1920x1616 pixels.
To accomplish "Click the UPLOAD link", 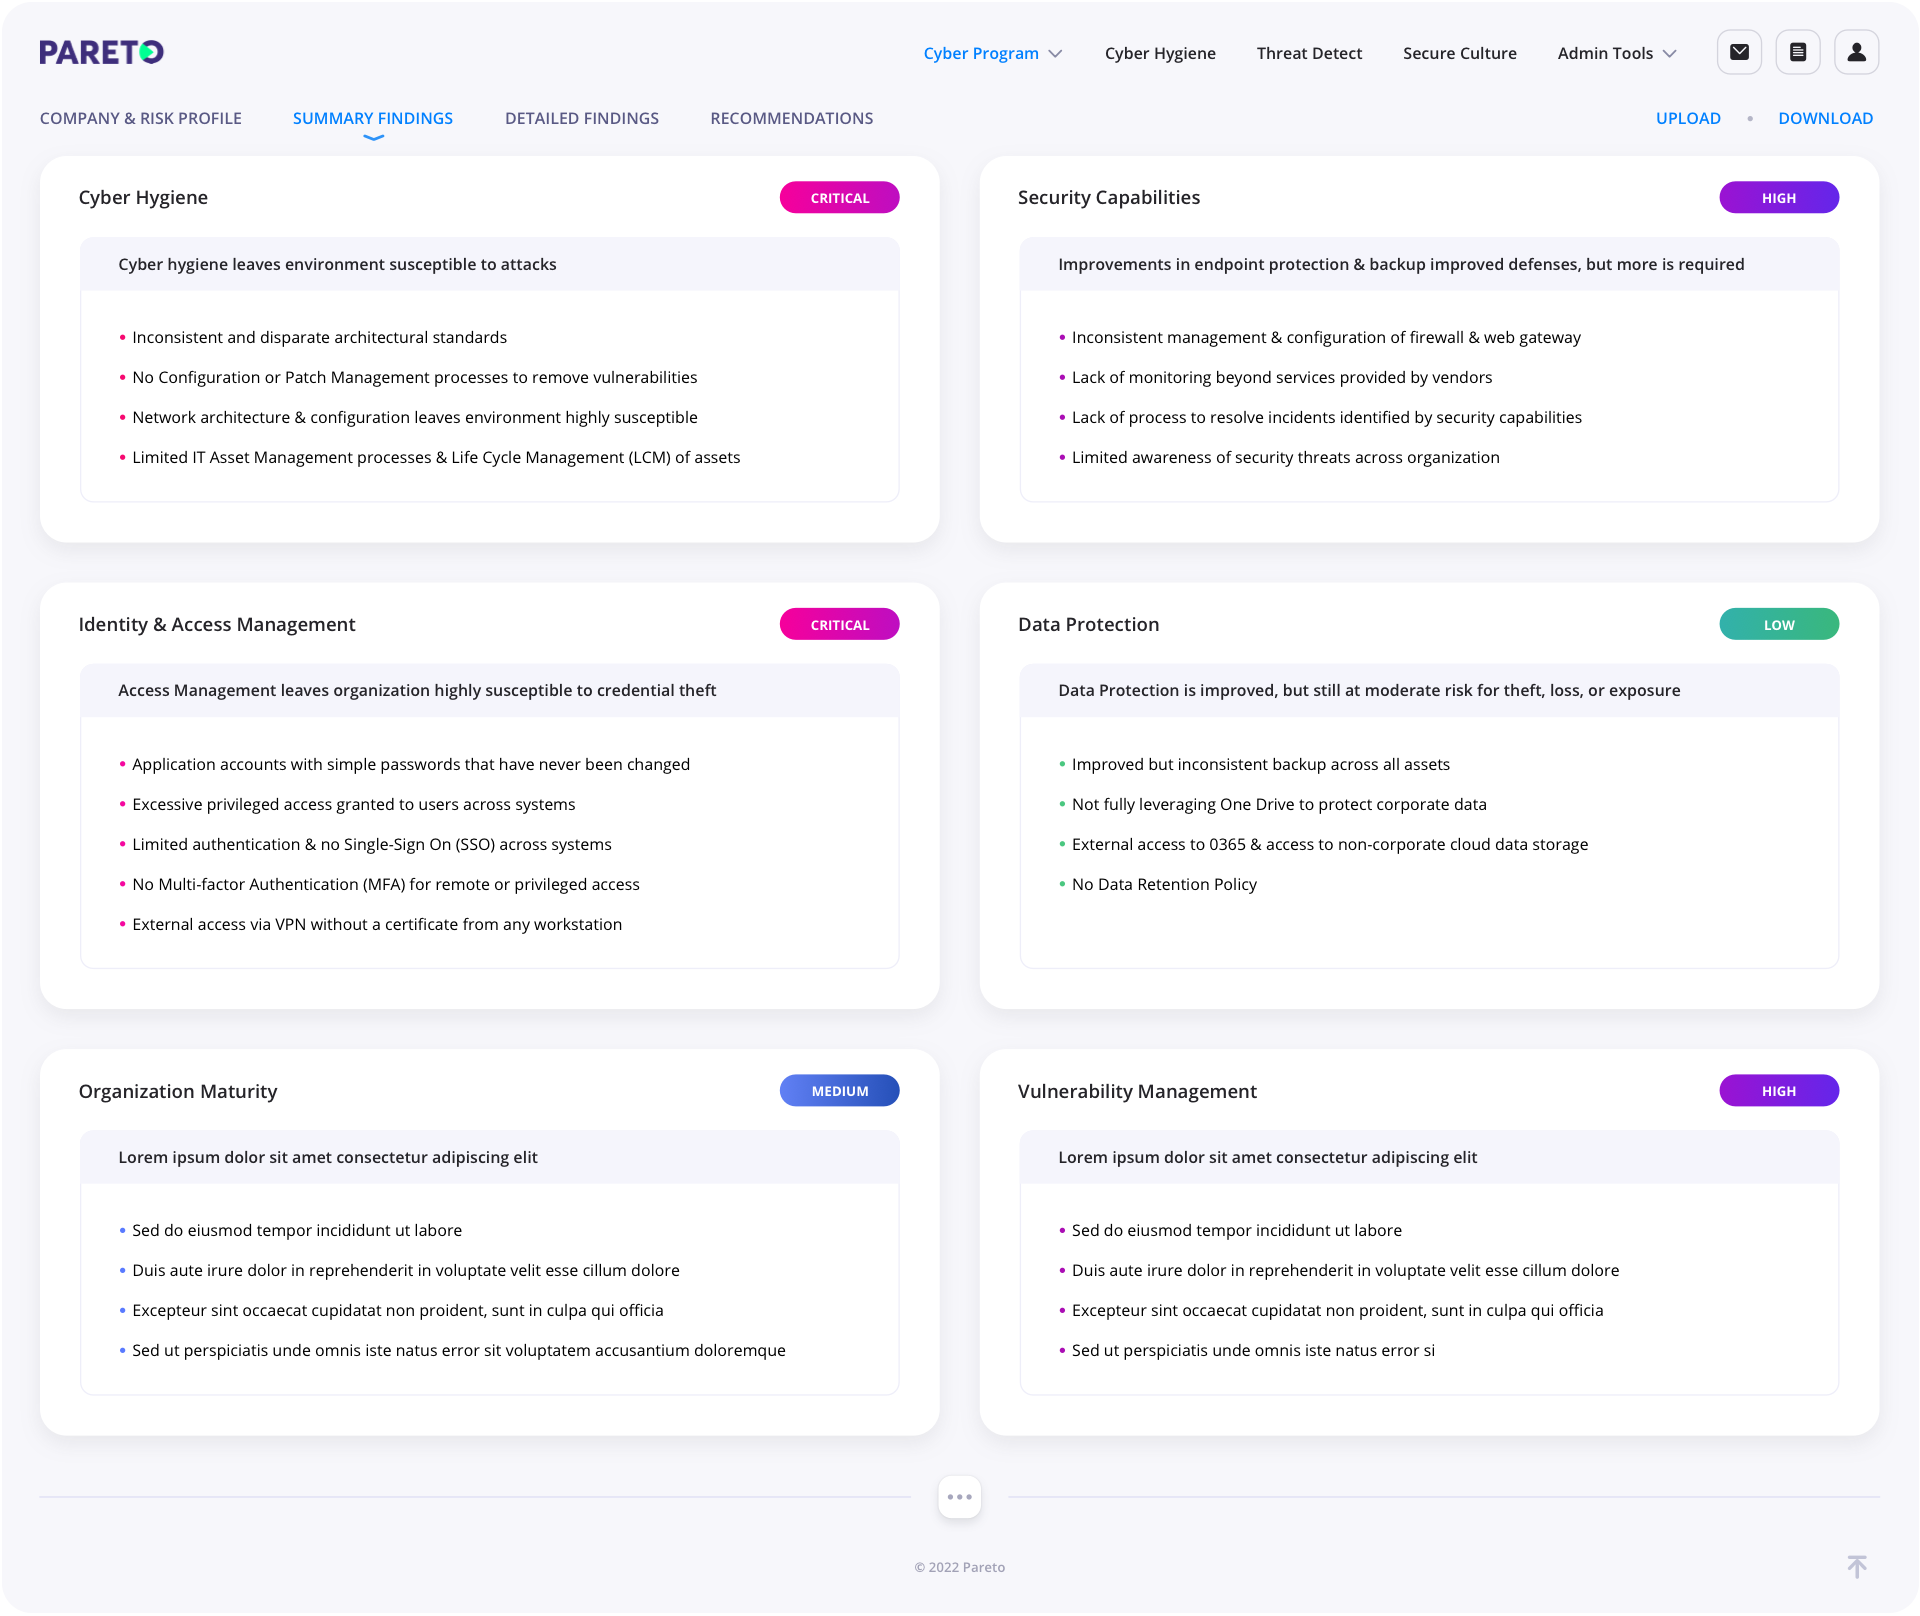I will click(x=1688, y=118).
